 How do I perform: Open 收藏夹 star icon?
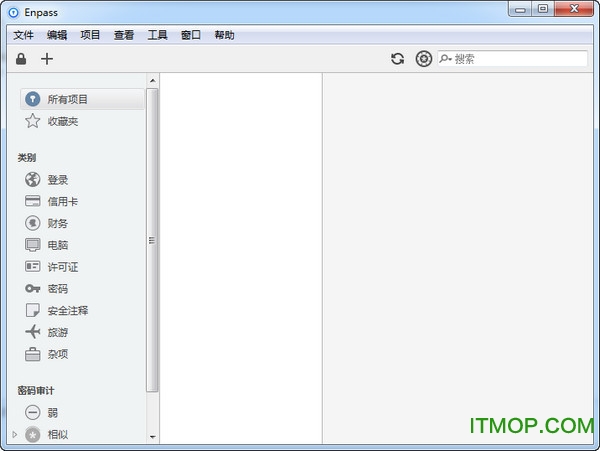pos(33,121)
